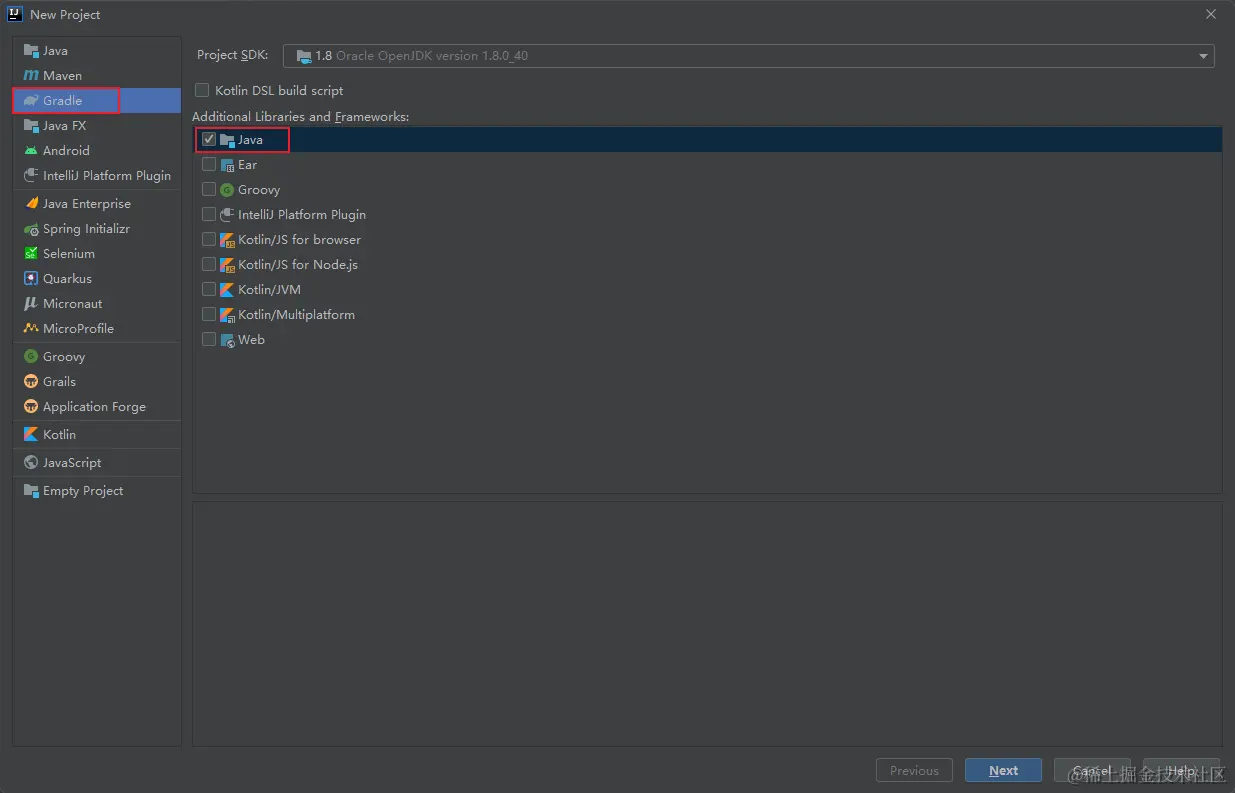Click the Maven 'm' icon
The height and width of the screenshot is (793, 1235).
[x=31, y=76]
